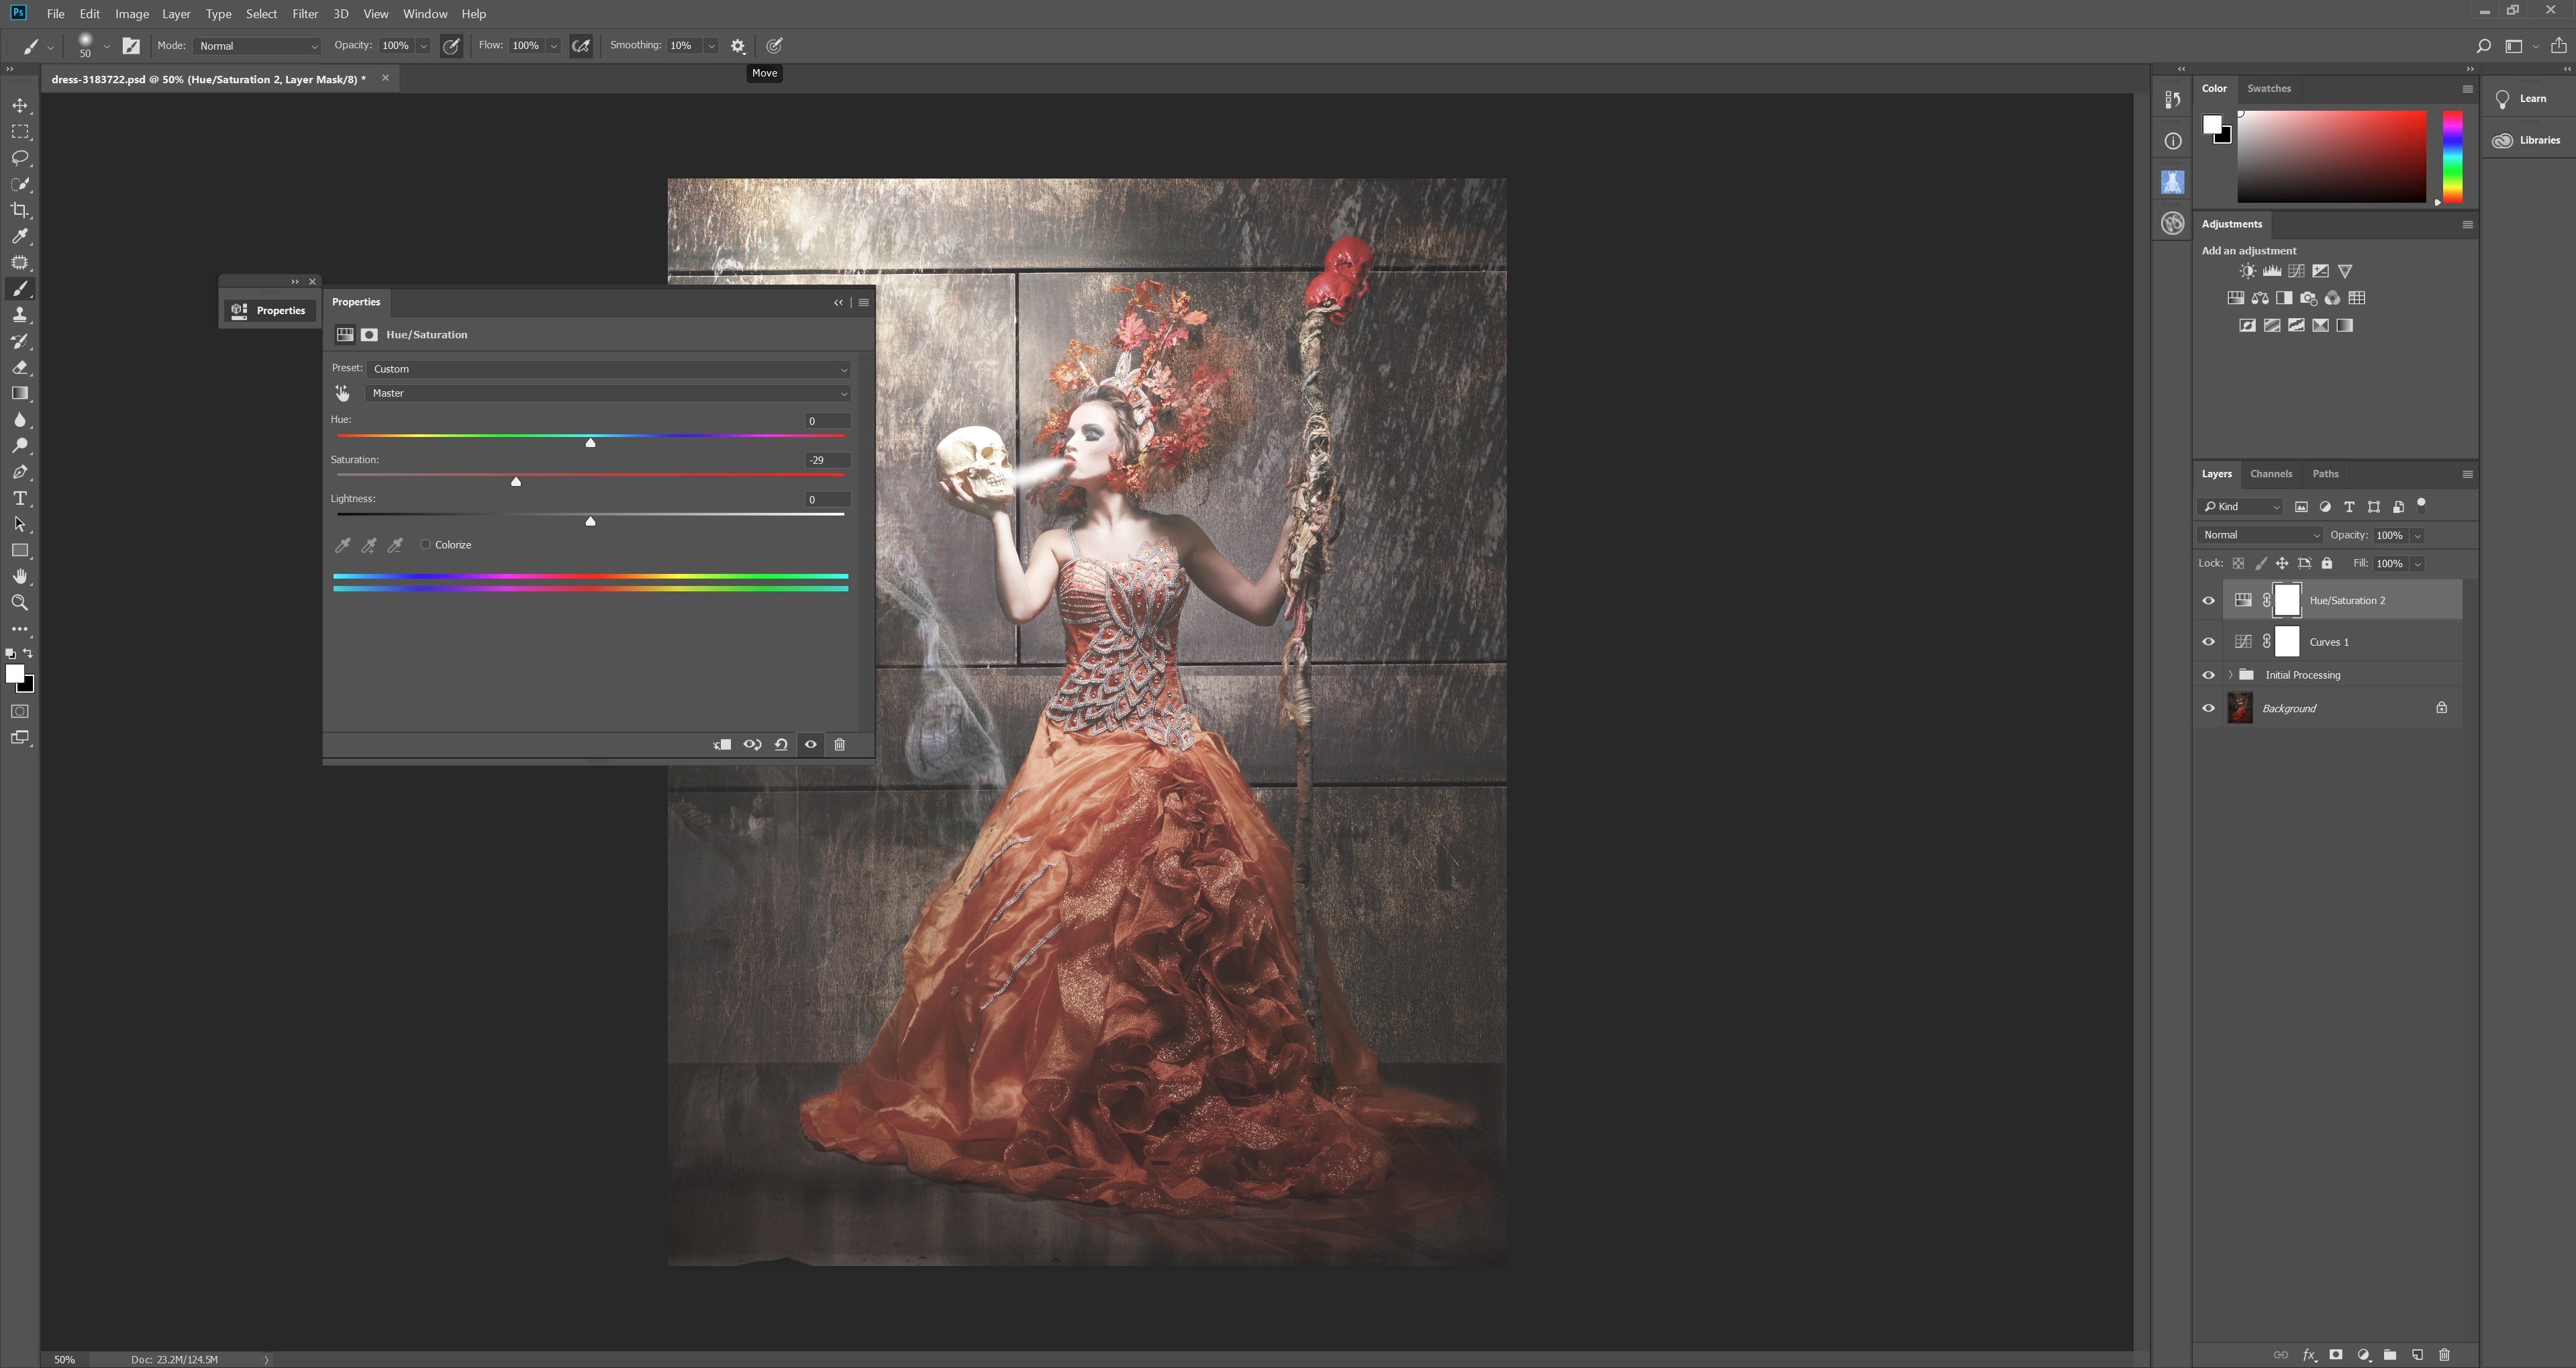2576x1368 pixels.
Task: Open the layer Kind filter dropdown
Action: click(2241, 507)
